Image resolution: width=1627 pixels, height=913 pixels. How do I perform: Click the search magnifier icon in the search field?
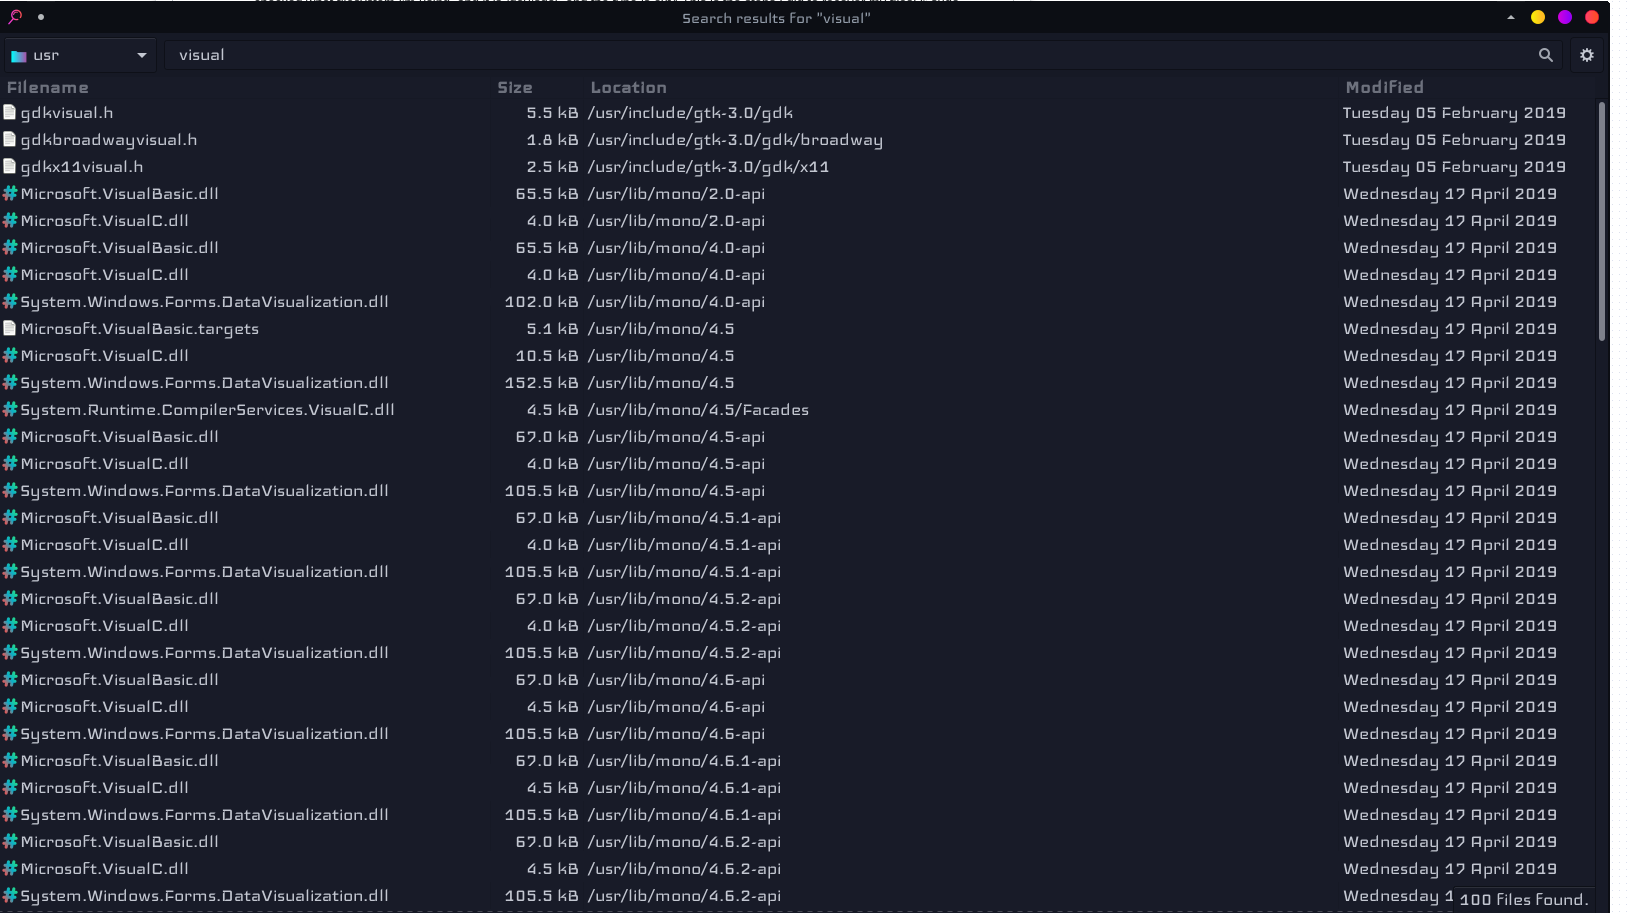1545,55
